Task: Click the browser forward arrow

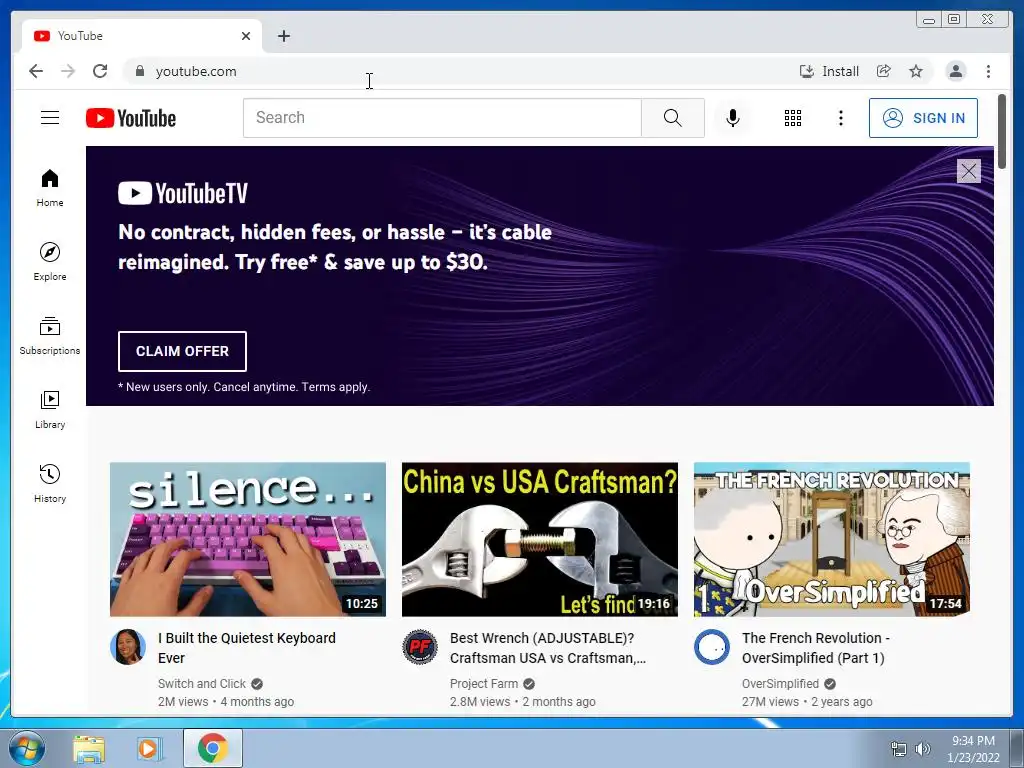Action: coord(68,71)
